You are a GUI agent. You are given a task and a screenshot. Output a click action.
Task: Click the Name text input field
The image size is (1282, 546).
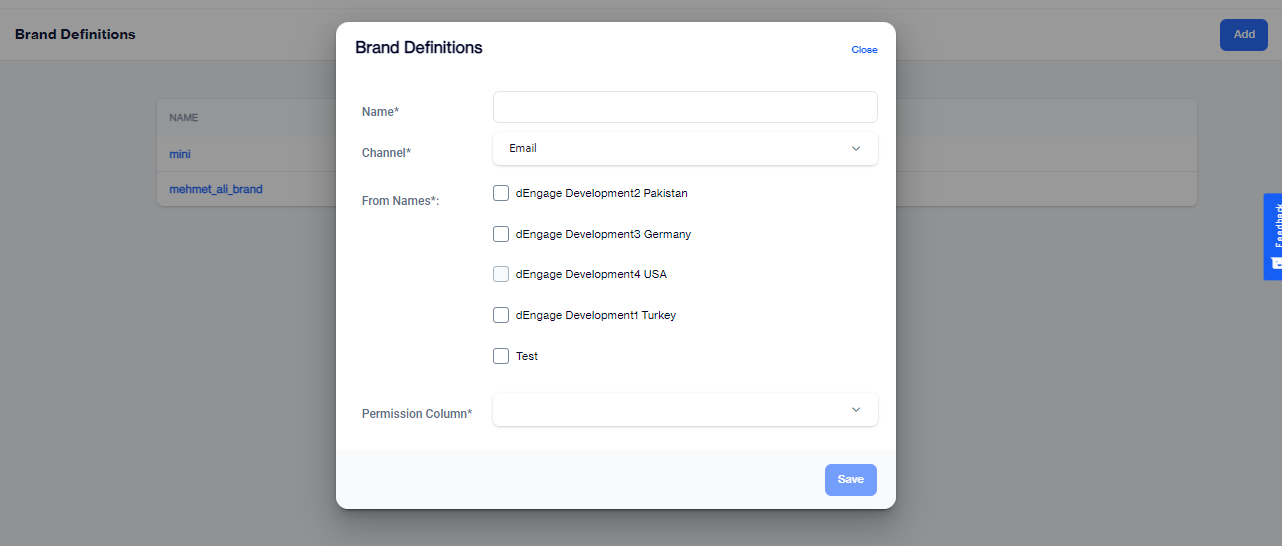(685, 107)
